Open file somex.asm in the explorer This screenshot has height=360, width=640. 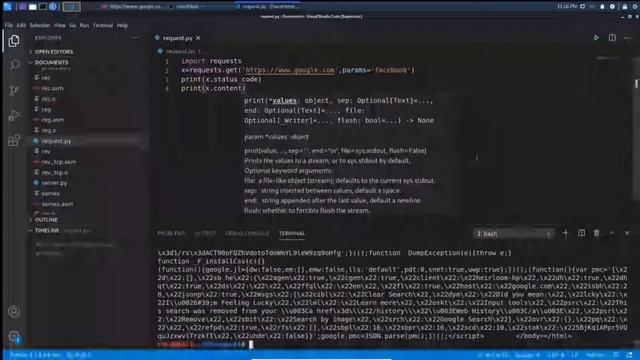point(57,204)
